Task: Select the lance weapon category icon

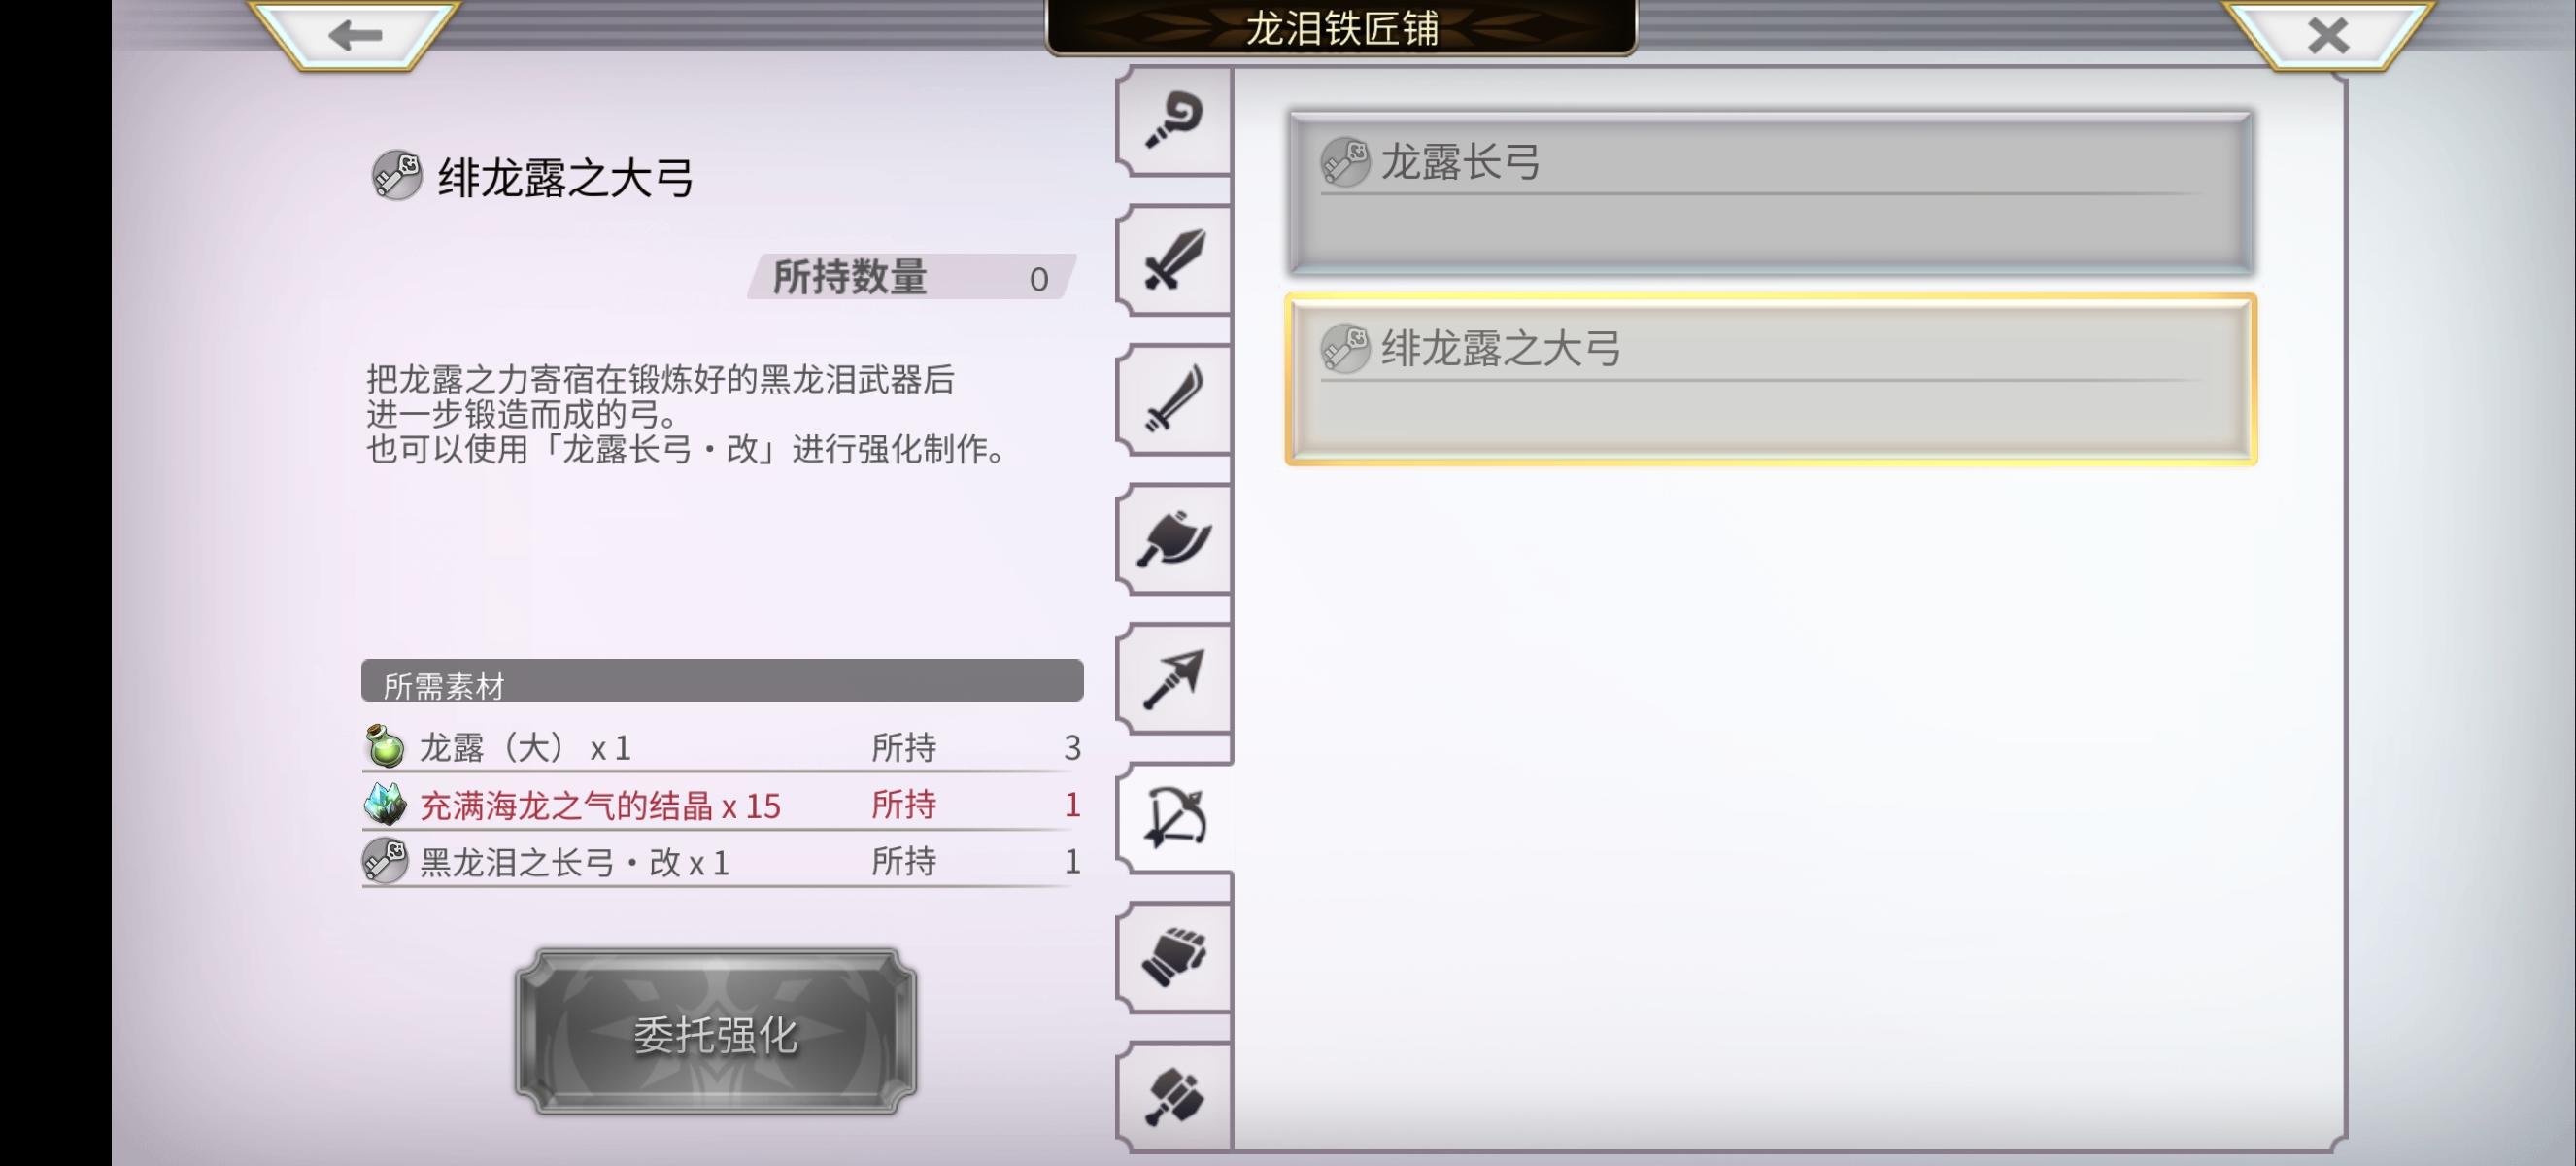Action: coord(1174,678)
